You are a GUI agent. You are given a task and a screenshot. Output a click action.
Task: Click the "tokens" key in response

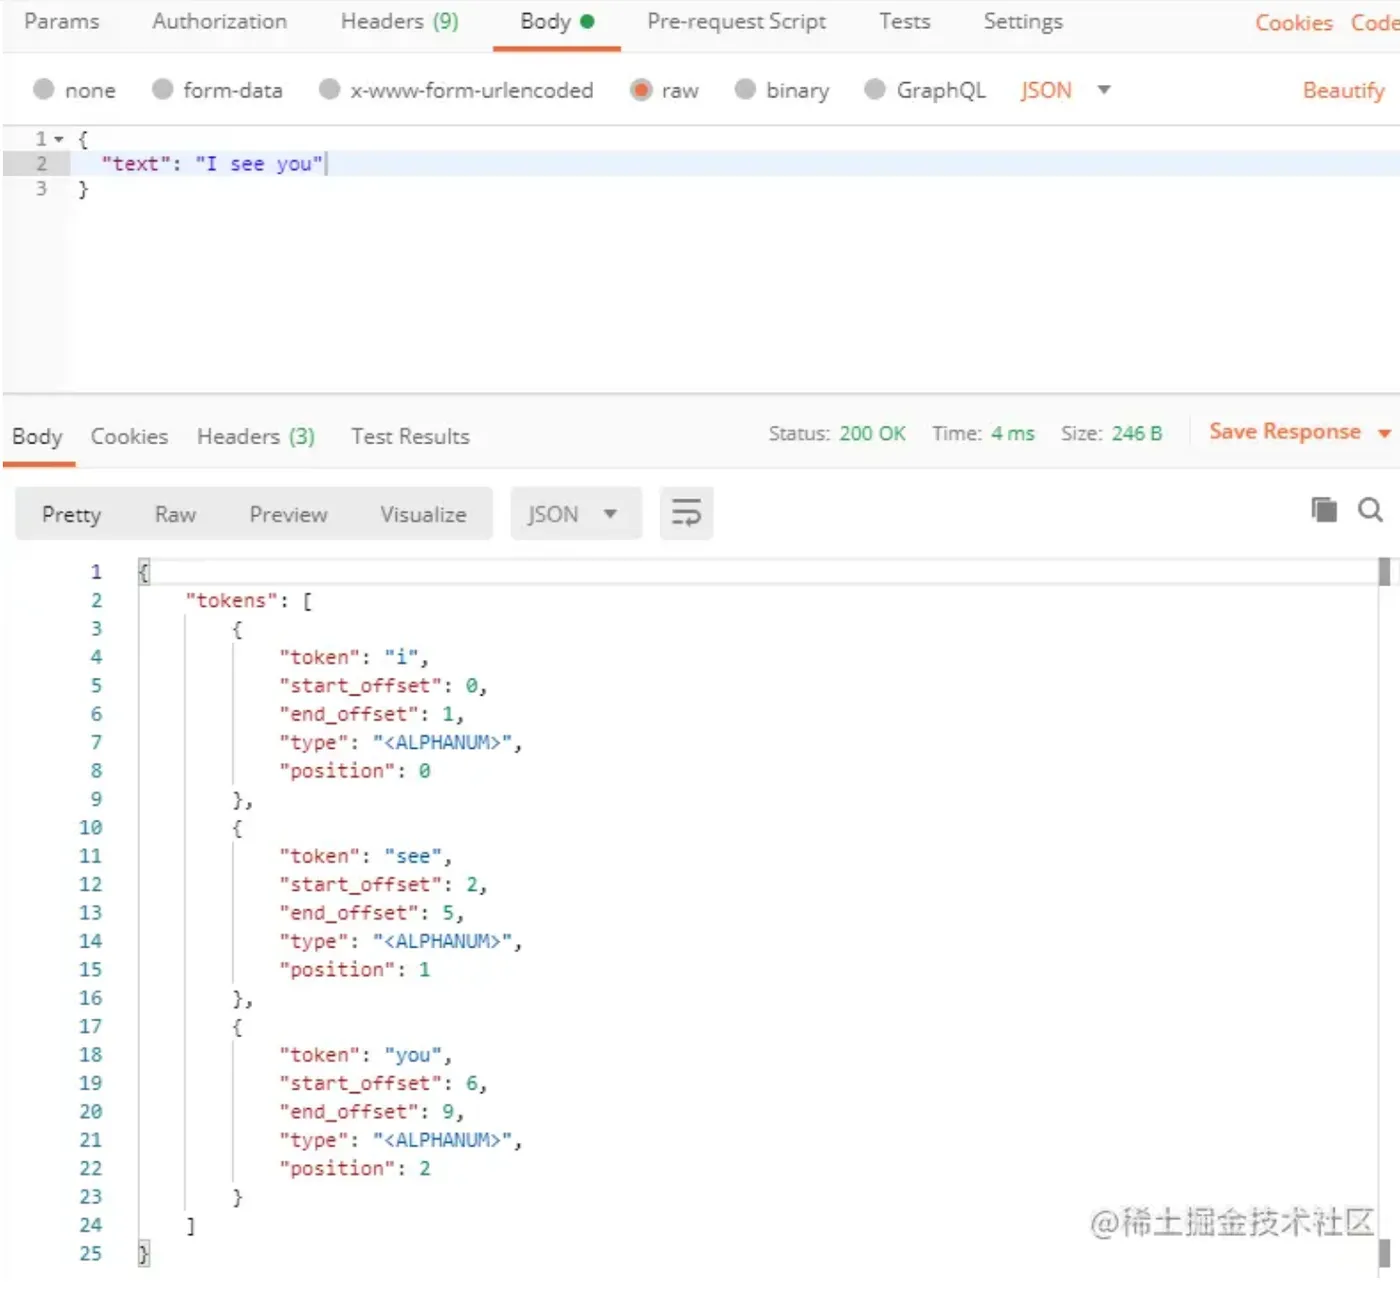tap(231, 600)
